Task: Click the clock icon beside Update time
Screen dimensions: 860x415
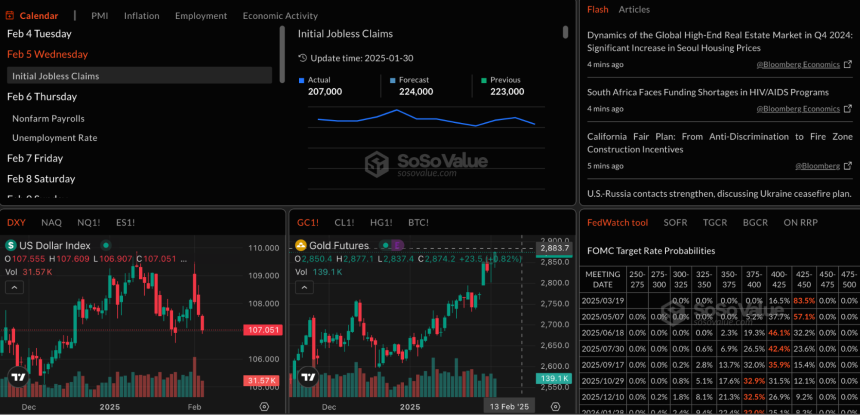Action: [302, 58]
